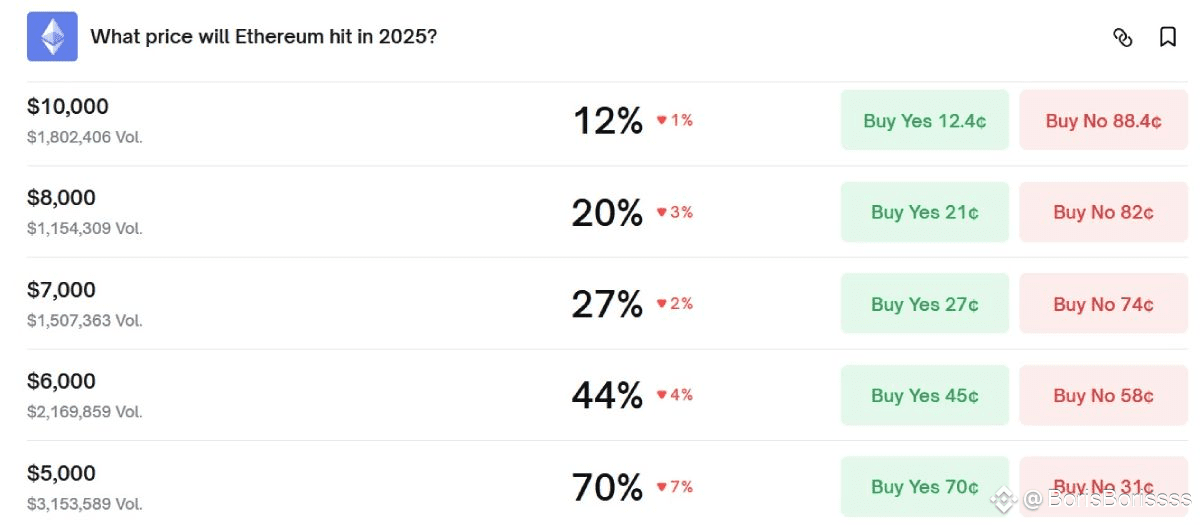1200x525 pixels.
Task: Select the $7,000 outcome label
Action: [61, 290]
